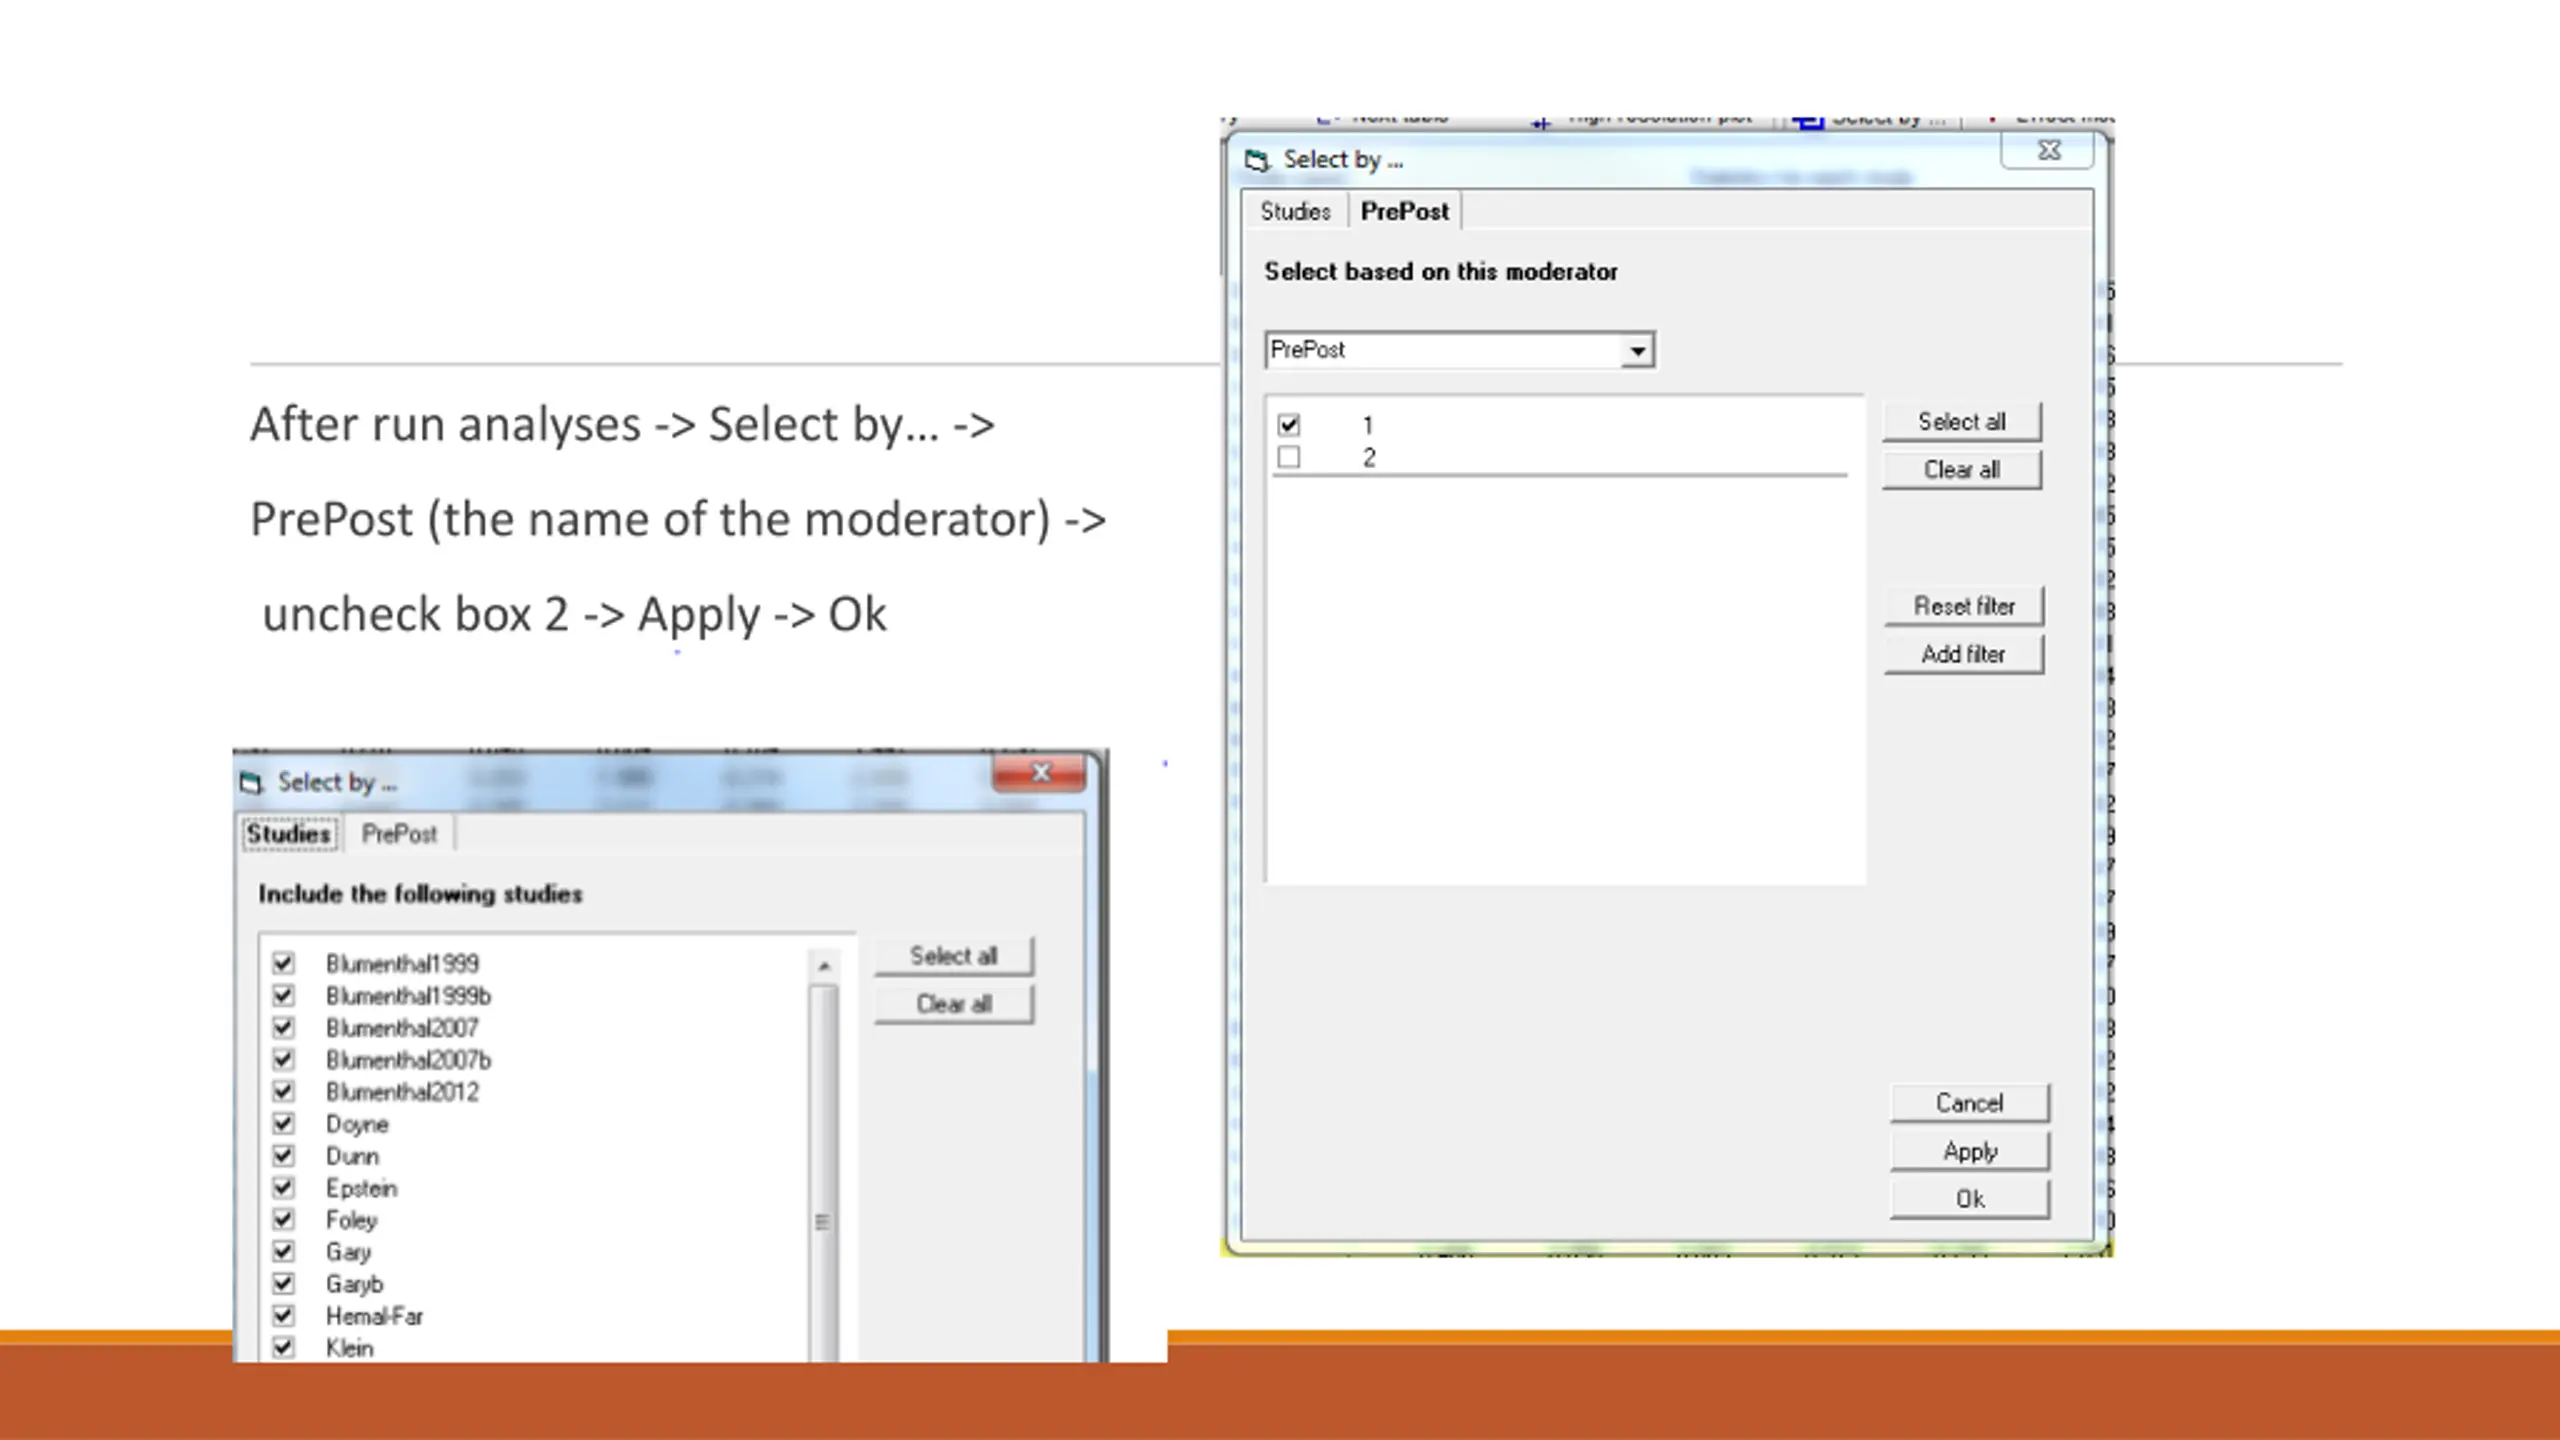Open the PrePost moderator dropdown

[1637, 351]
